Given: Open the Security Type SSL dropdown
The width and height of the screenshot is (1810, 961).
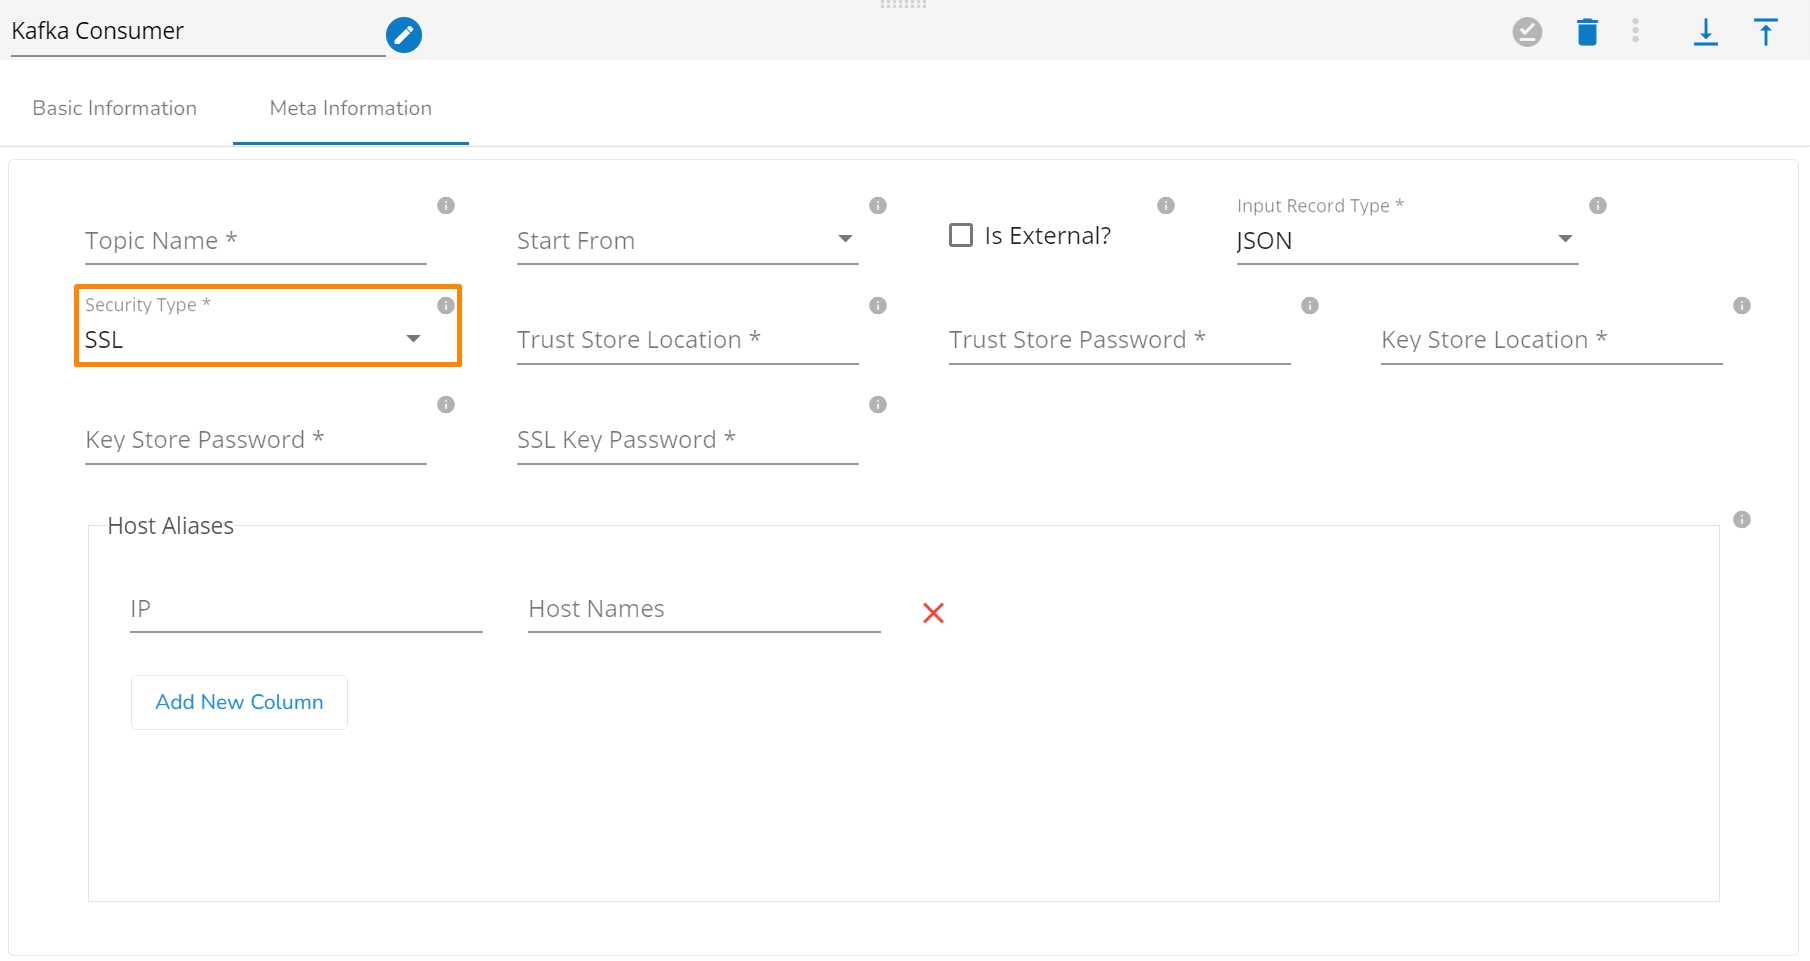Looking at the screenshot, I should click(x=254, y=340).
